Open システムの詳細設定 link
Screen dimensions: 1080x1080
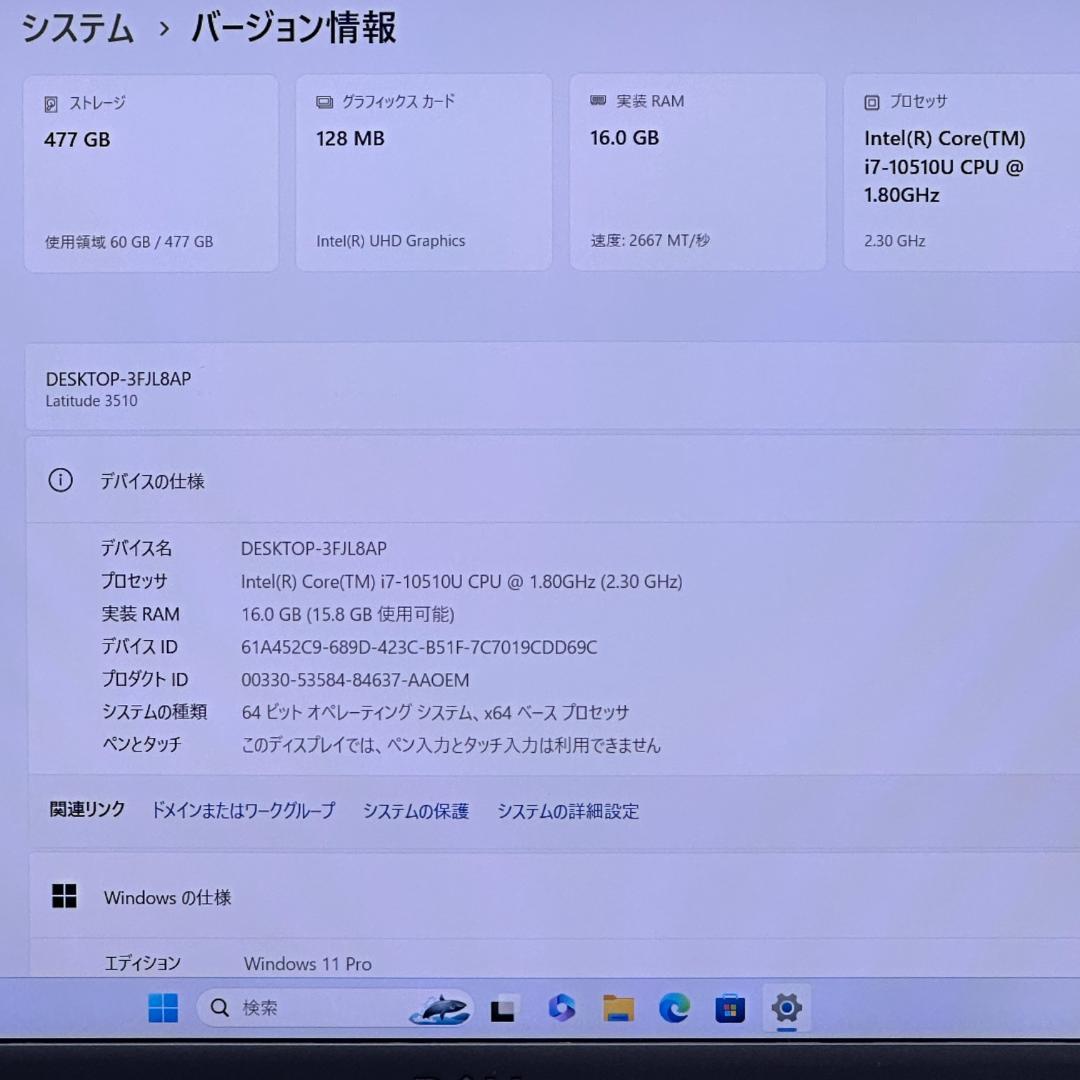[x=568, y=811]
